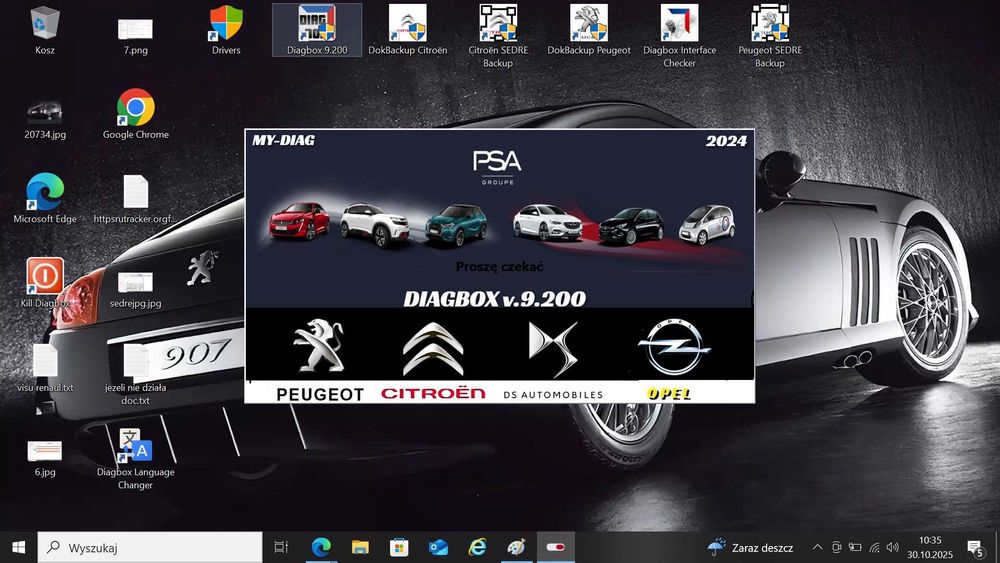Click the teal DS car image
The image size is (1000, 563).
pyautogui.click(x=455, y=224)
